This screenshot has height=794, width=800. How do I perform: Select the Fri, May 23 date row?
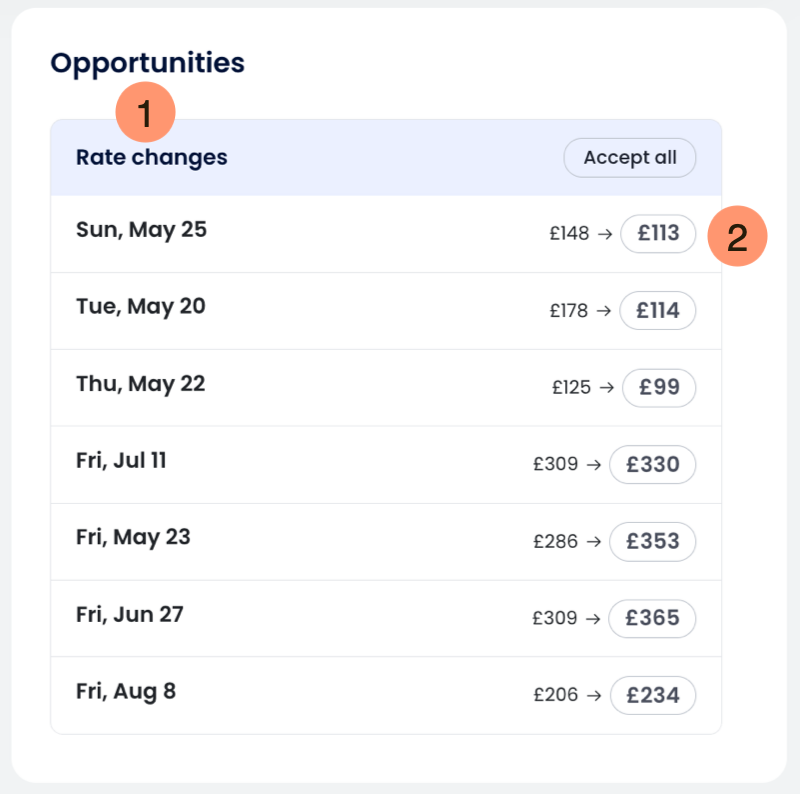tap(133, 538)
